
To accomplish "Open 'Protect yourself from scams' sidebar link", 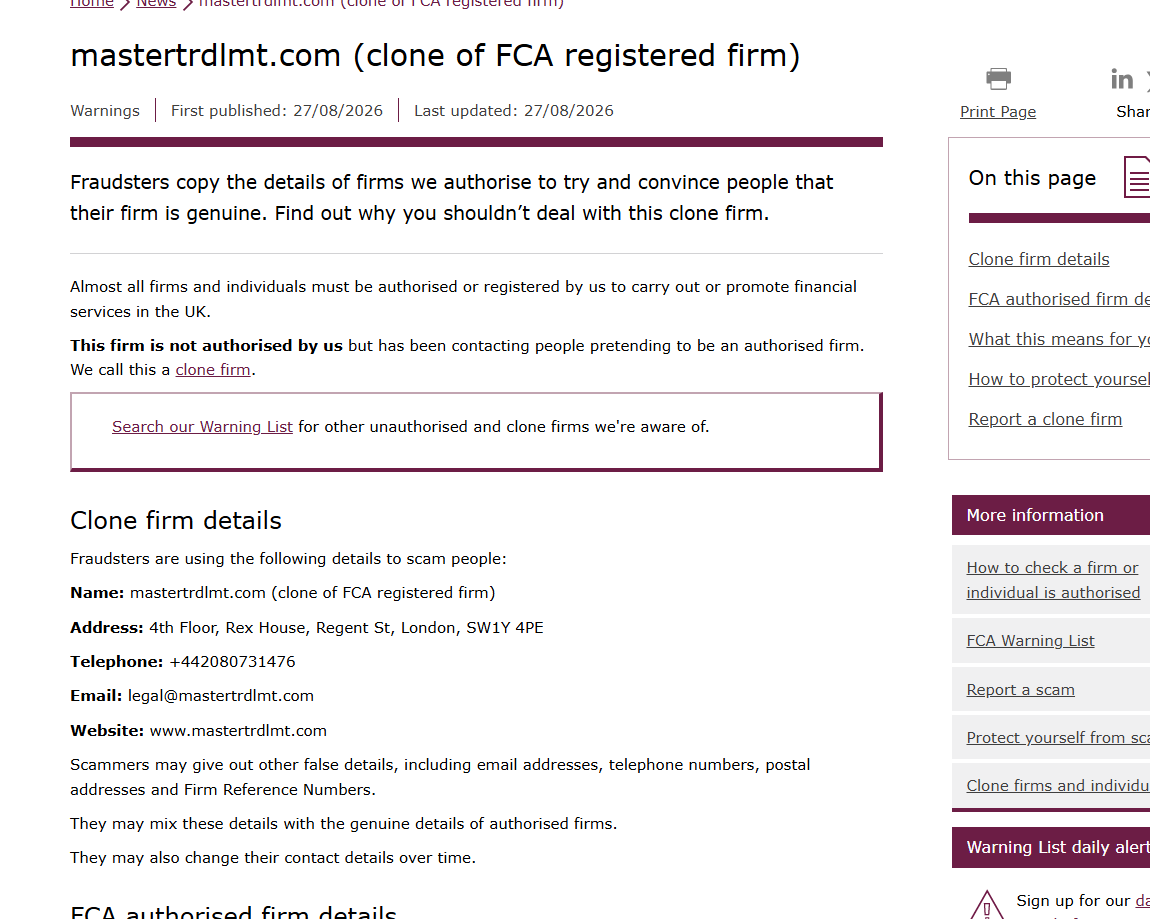I will tap(1058, 738).
